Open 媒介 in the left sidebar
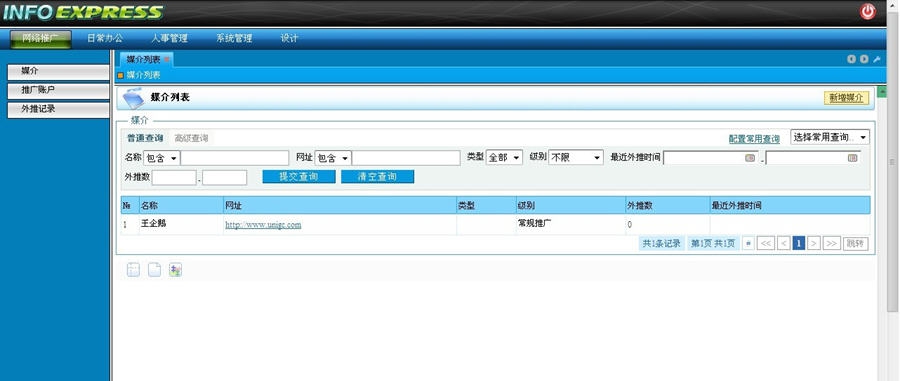The image size is (900, 381). pyautogui.click(x=58, y=72)
